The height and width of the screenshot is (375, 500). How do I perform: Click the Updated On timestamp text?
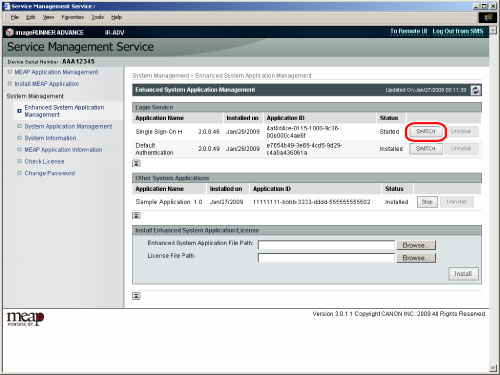coord(426,90)
